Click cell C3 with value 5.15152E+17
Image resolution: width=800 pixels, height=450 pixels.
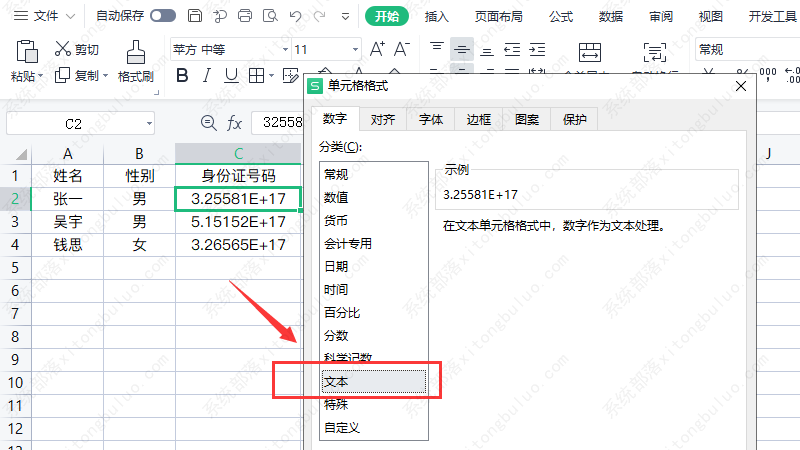[x=238, y=221]
